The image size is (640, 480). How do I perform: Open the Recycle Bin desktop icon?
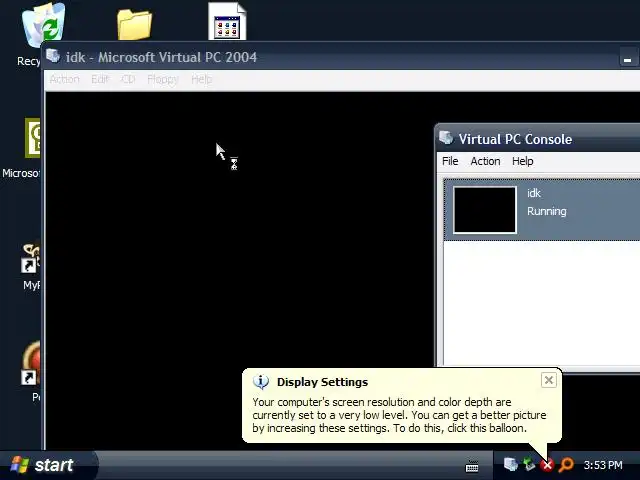coord(43,23)
